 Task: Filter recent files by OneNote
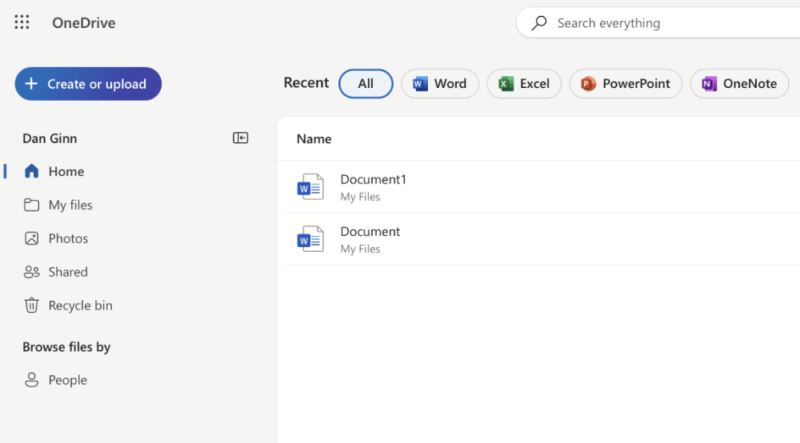[x=739, y=84]
